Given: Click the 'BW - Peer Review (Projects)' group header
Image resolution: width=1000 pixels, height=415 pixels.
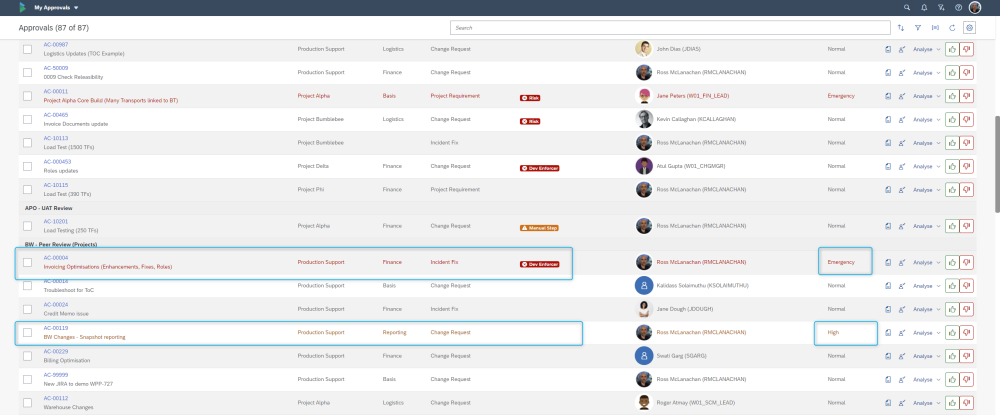Looking at the screenshot, I should pos(61,244).
